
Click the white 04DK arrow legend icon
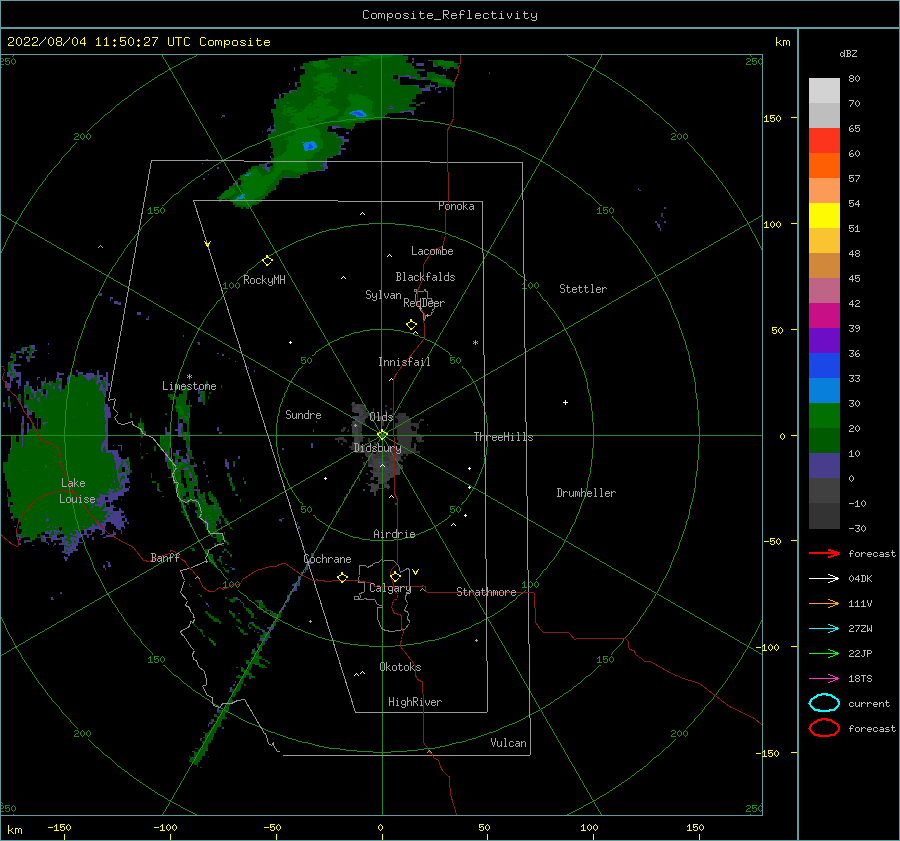[824, 578]
